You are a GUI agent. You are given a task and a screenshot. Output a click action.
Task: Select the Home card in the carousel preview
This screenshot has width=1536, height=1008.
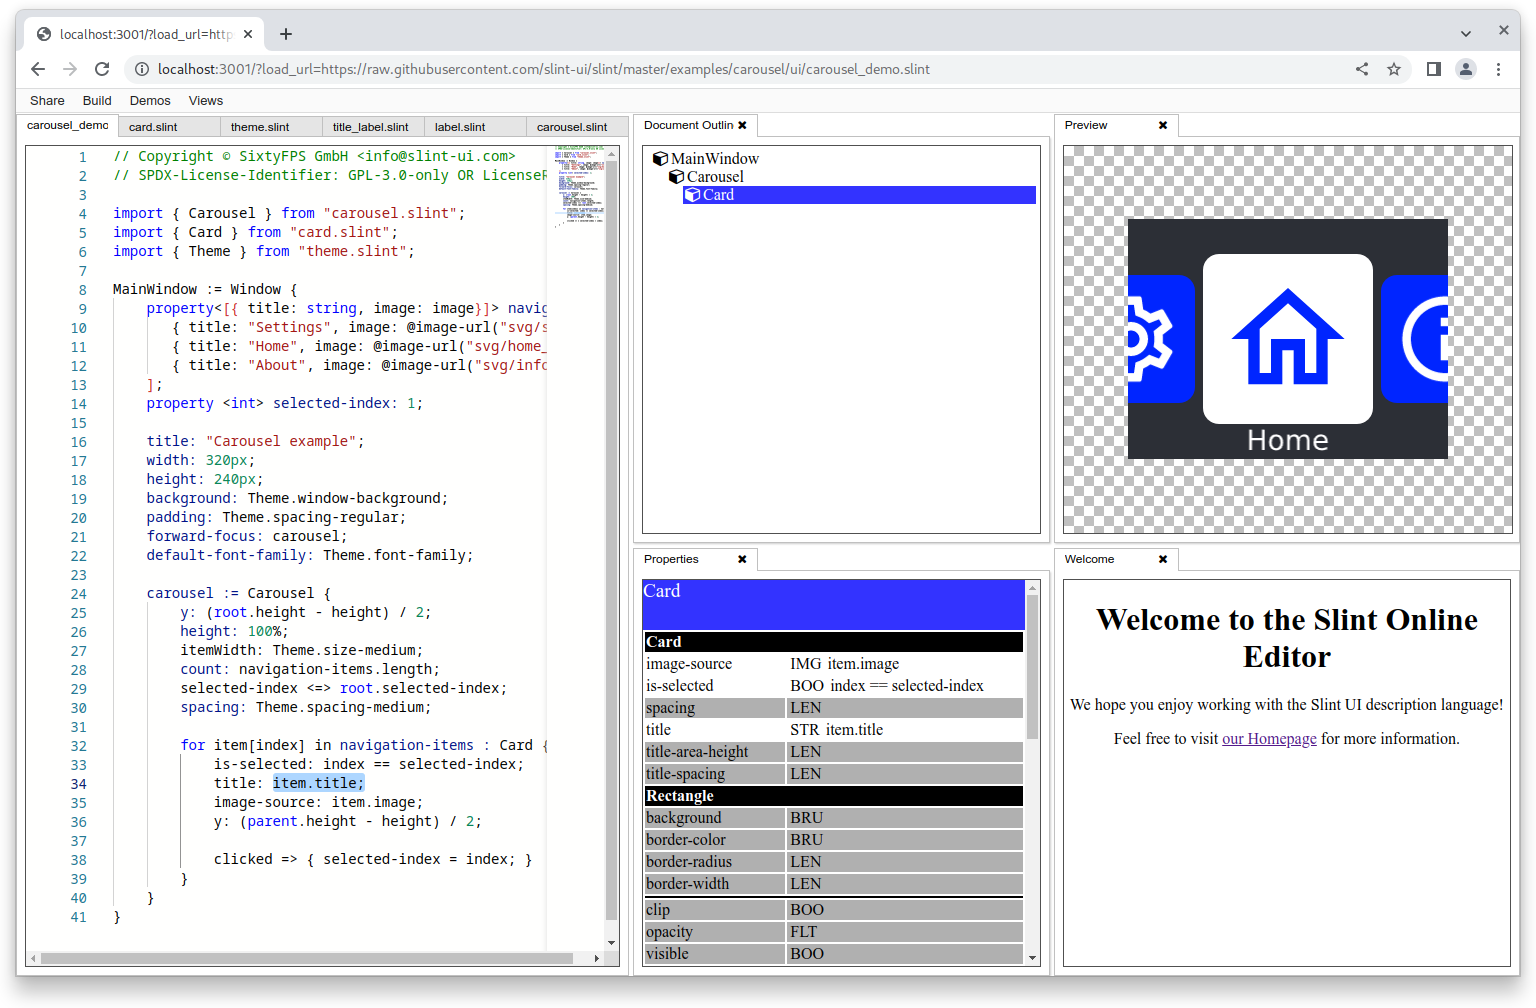[x=1287, y=338]
